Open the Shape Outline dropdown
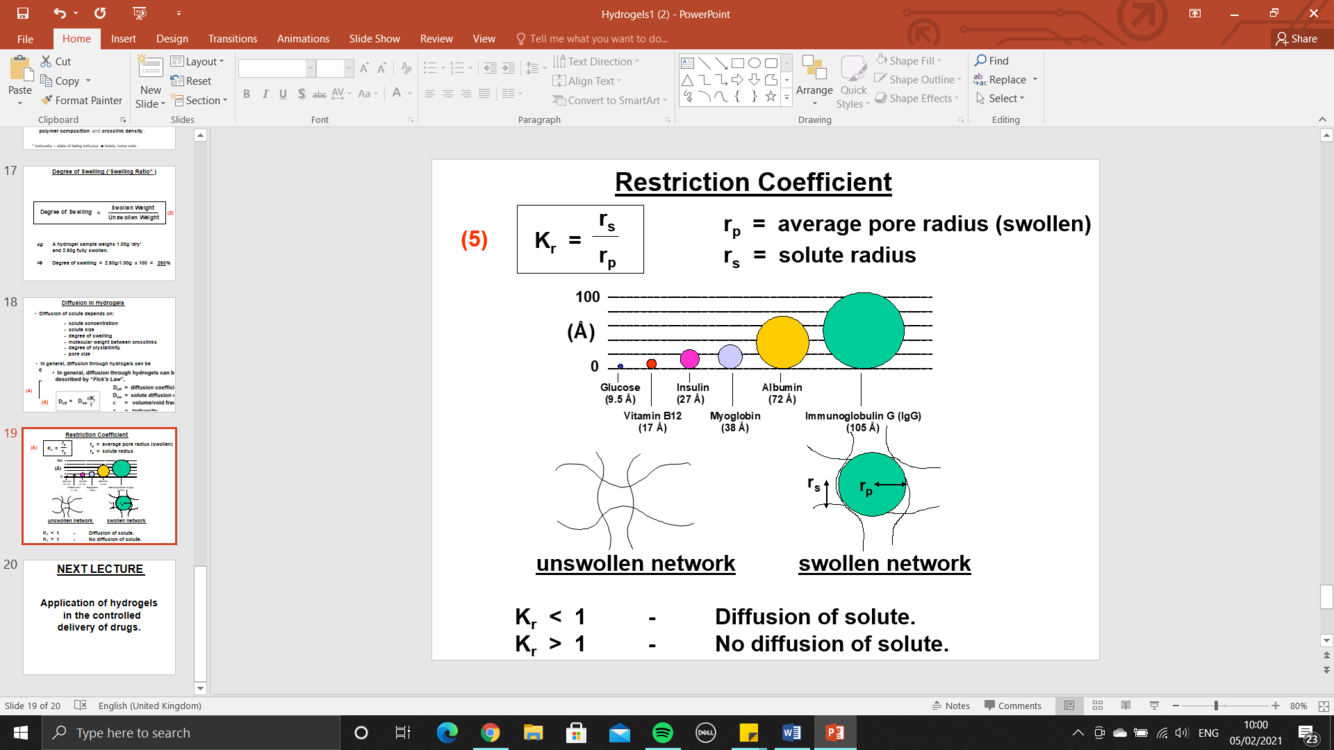Screen dimensions: 1334x750 tap(917, 80)
